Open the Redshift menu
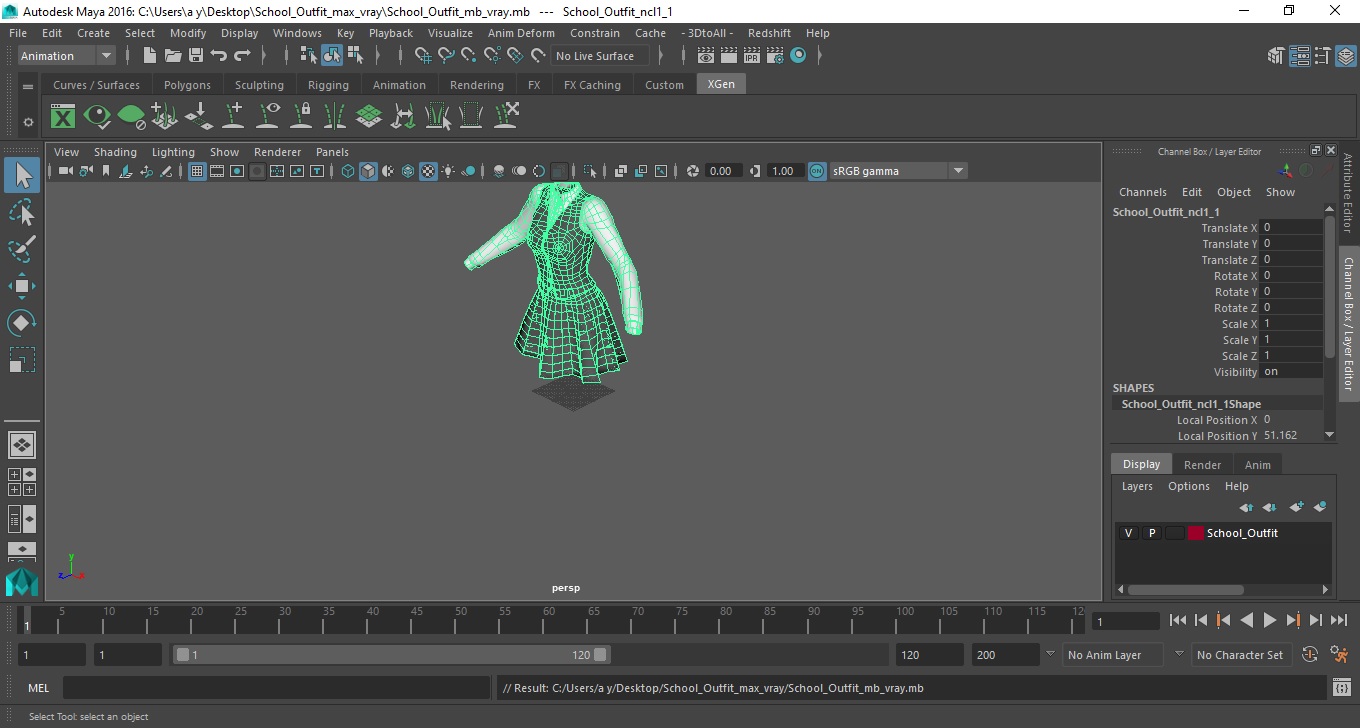This screenshot has height=728, width=1360. [769, 33]
